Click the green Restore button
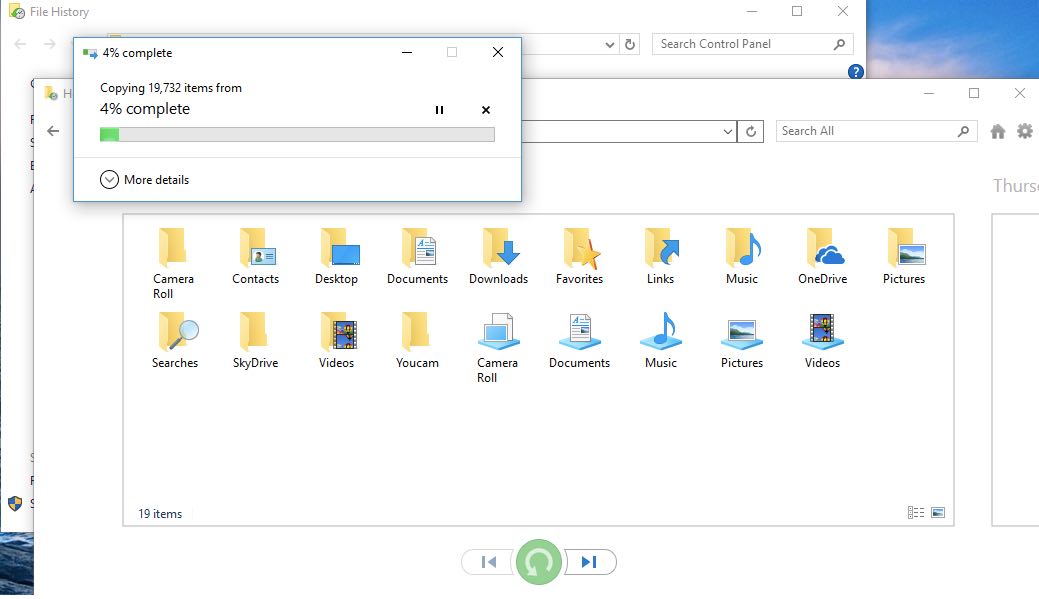Screen dimensions: 1039x599 [539, 562]
